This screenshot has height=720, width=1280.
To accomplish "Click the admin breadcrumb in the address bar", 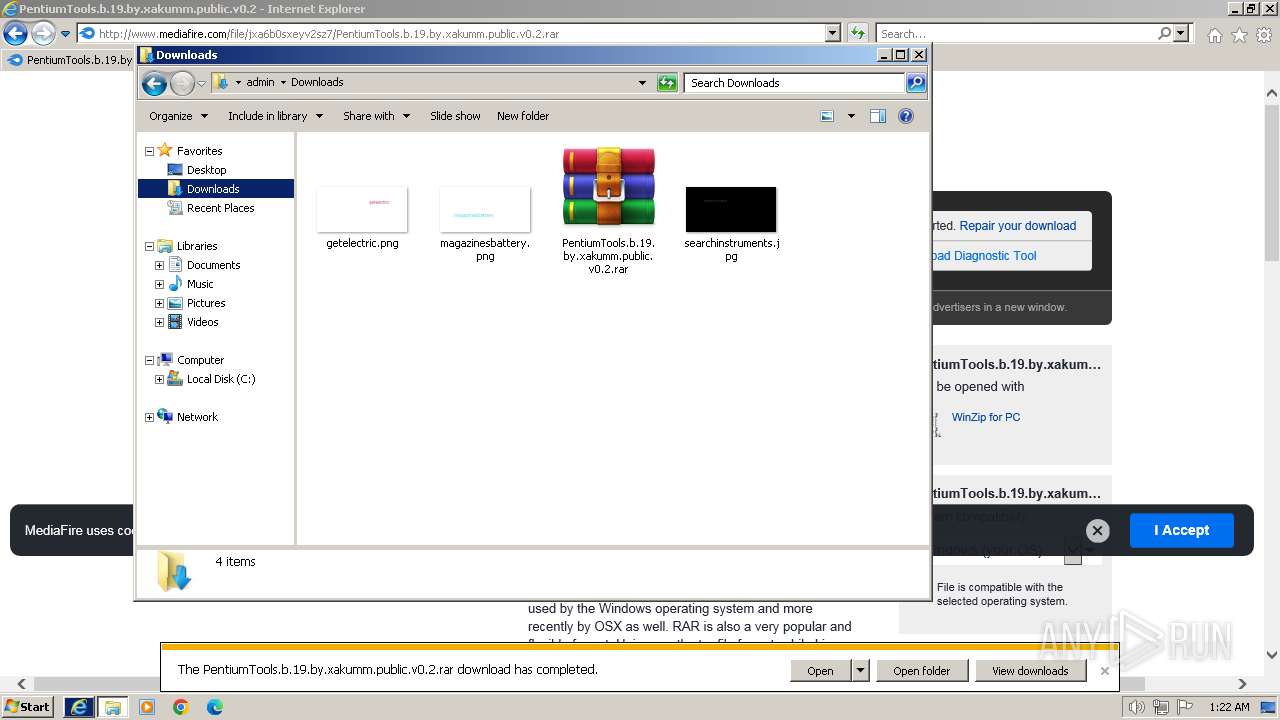I will (260, 83).
